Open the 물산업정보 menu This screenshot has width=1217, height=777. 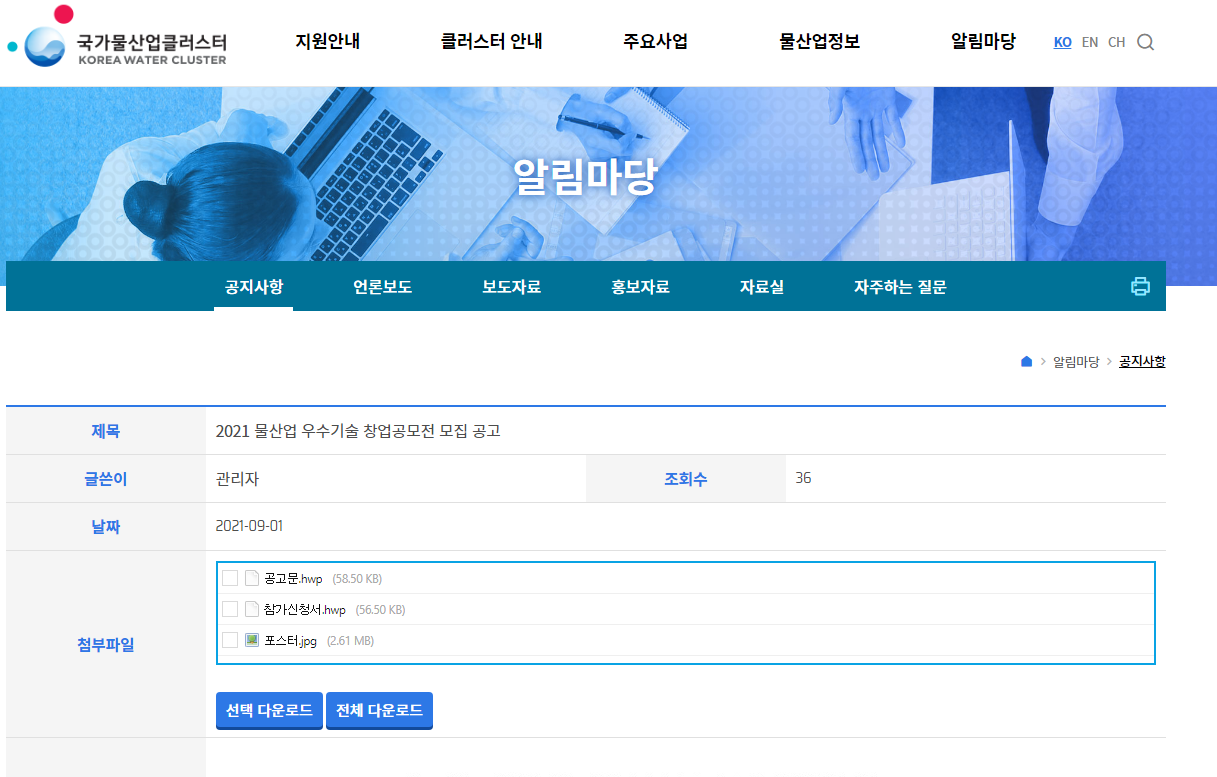819,42
